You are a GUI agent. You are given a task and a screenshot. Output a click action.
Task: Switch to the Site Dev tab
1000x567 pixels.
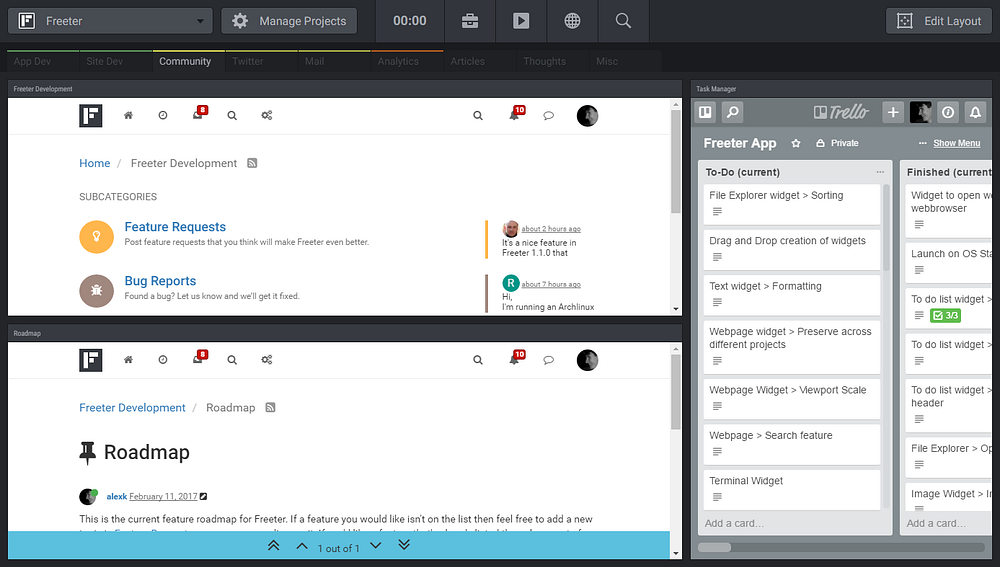click(x=115, y=61)
